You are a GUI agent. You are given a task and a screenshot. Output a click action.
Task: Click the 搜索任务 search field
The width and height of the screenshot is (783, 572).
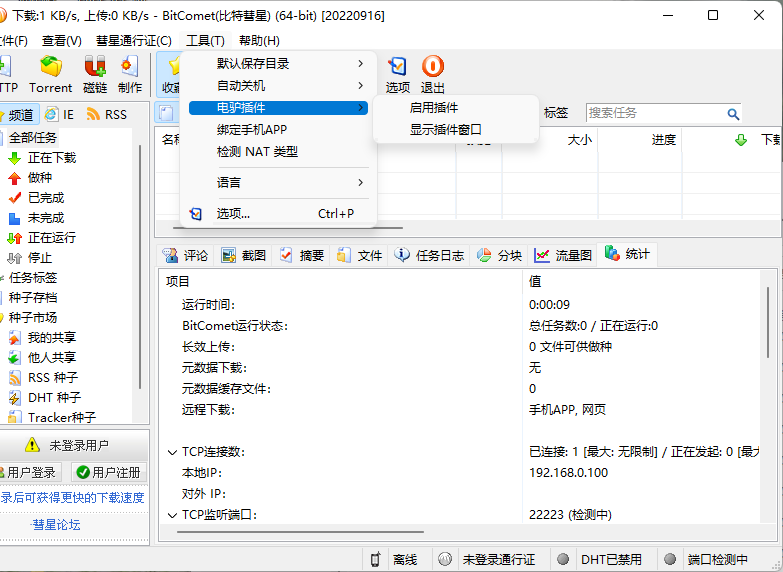tap(656, 113)
